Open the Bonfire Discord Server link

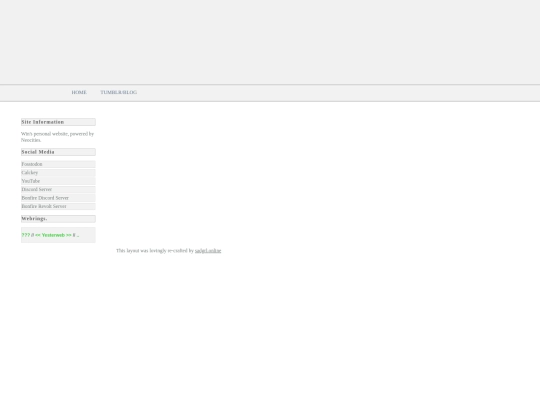coord(58,198)
